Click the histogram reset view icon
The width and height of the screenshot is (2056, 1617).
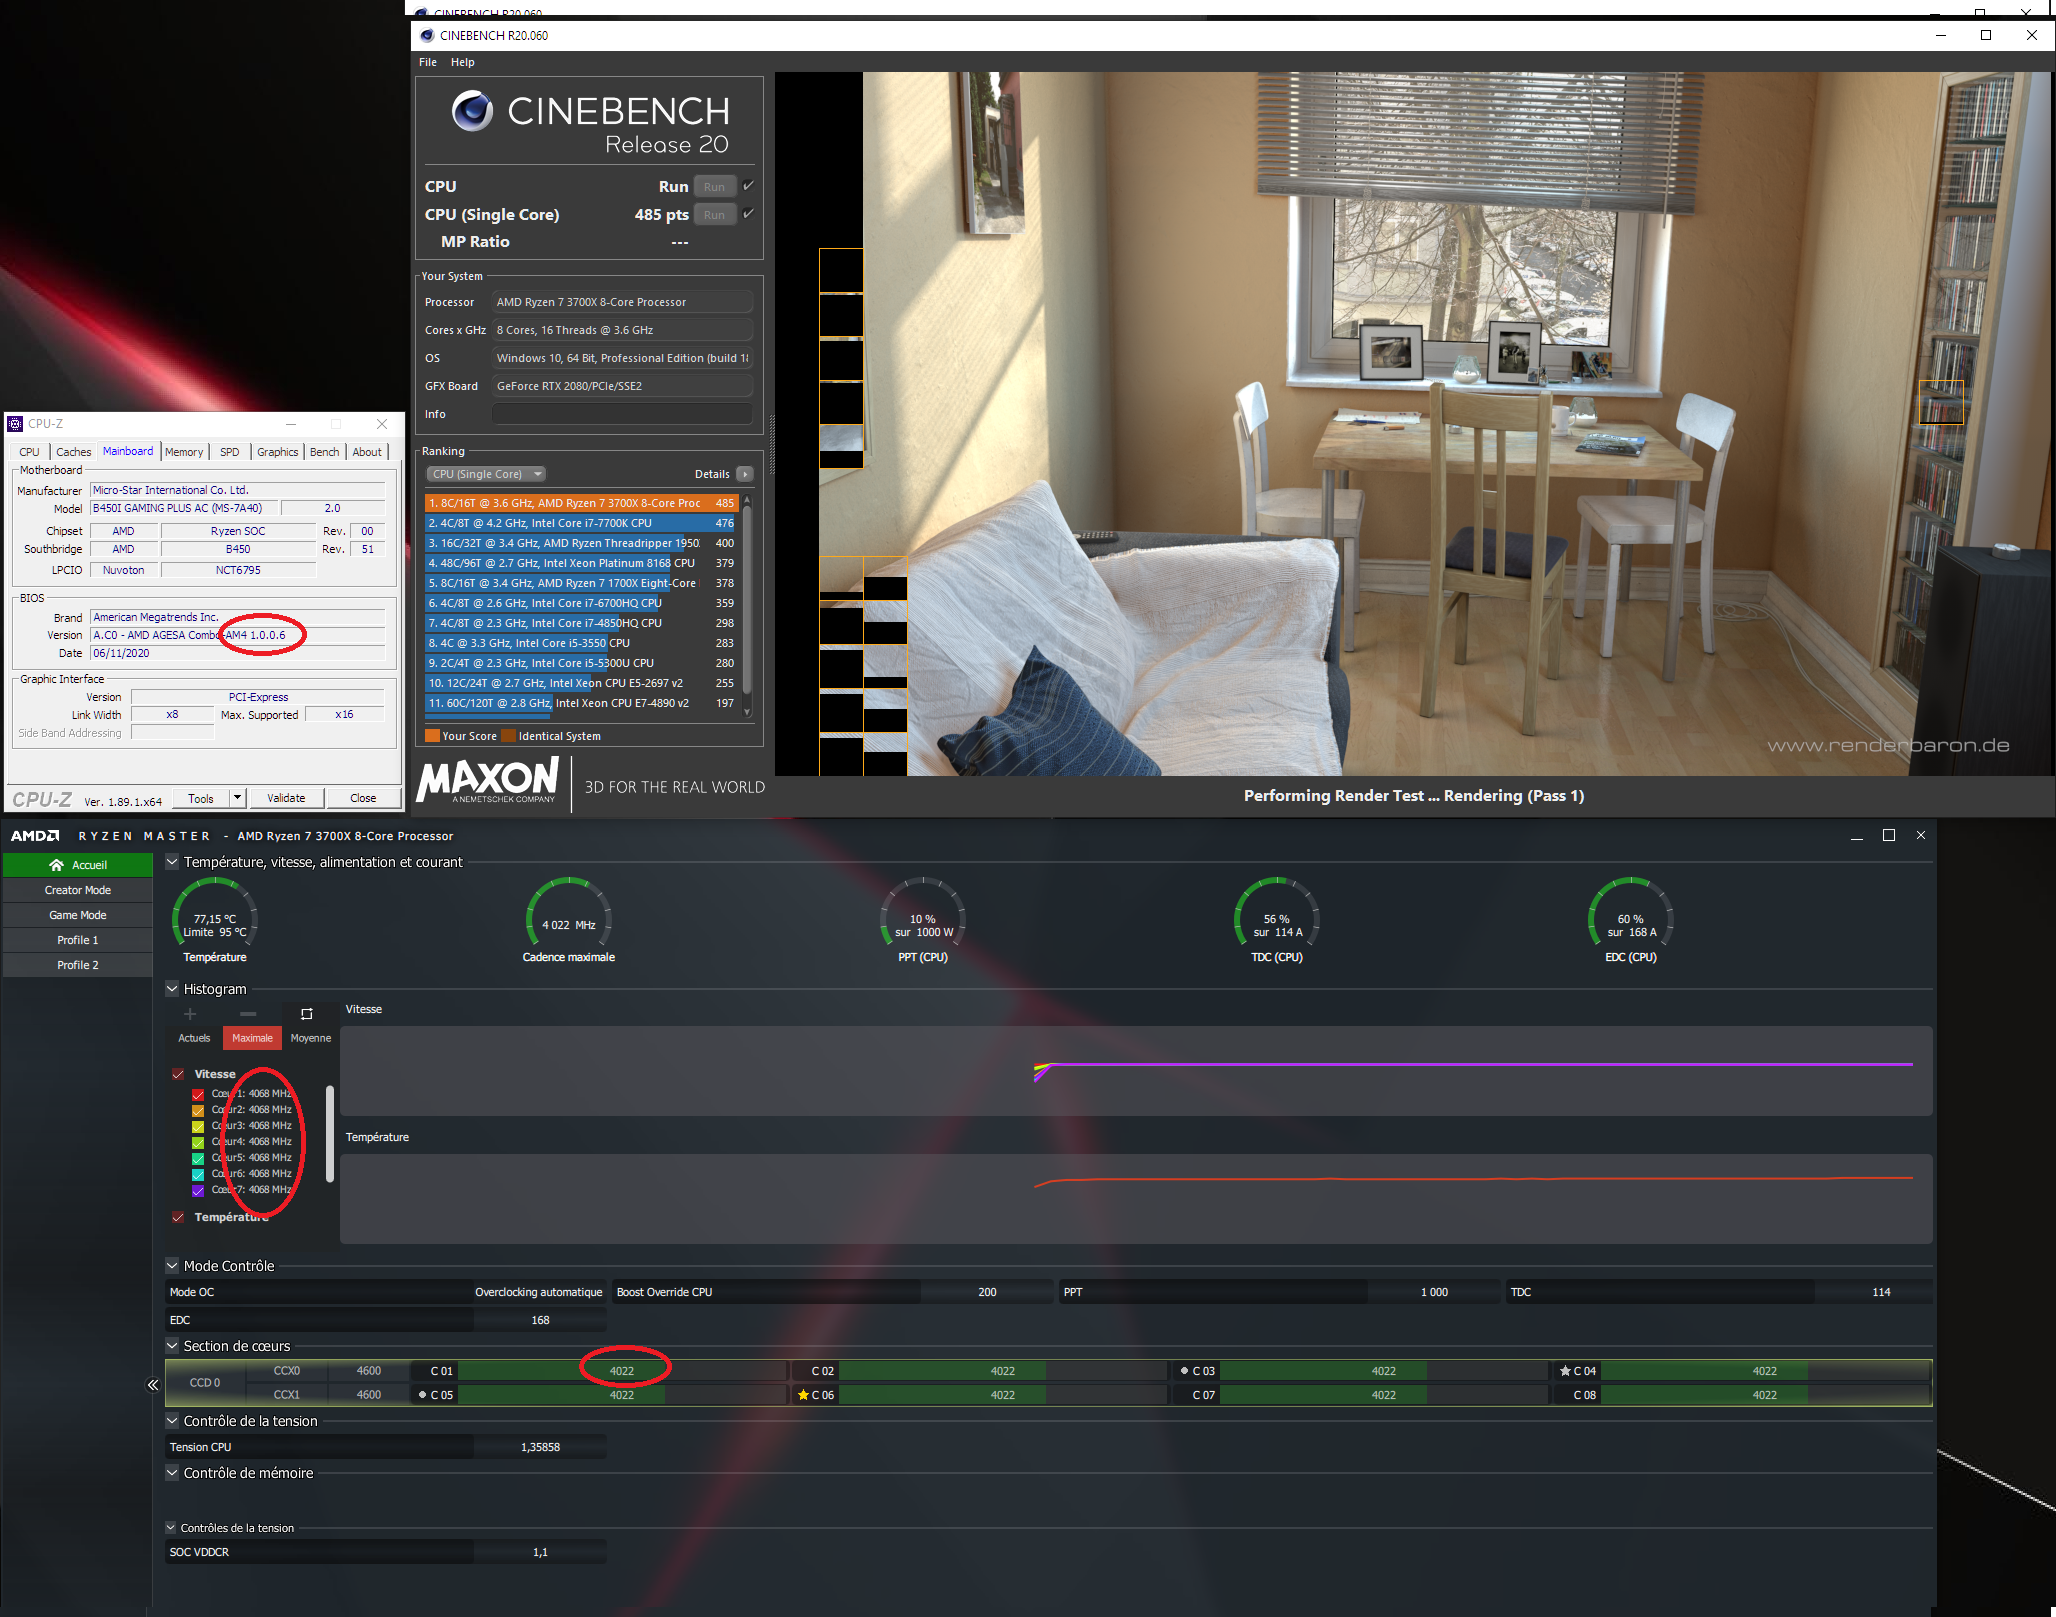(x=307, y=1014)
